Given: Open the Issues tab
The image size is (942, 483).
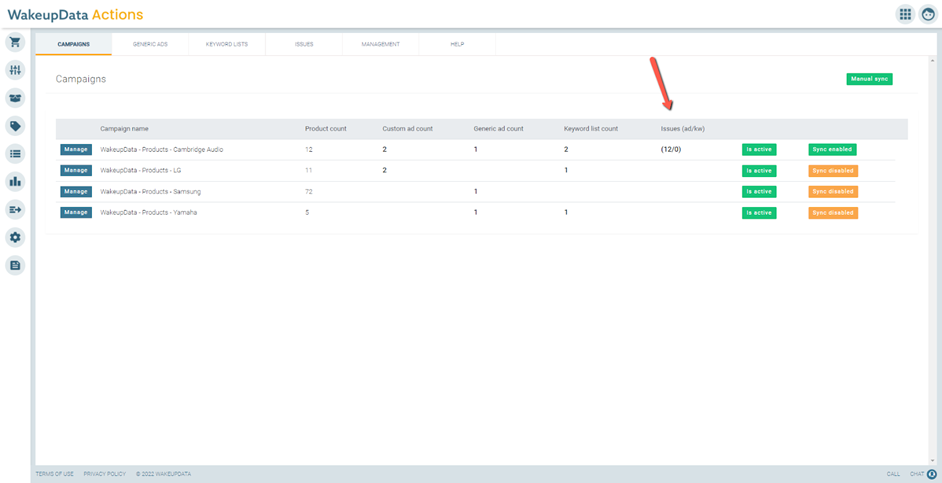Looking at the screenshot, I should tap(304, 44).
